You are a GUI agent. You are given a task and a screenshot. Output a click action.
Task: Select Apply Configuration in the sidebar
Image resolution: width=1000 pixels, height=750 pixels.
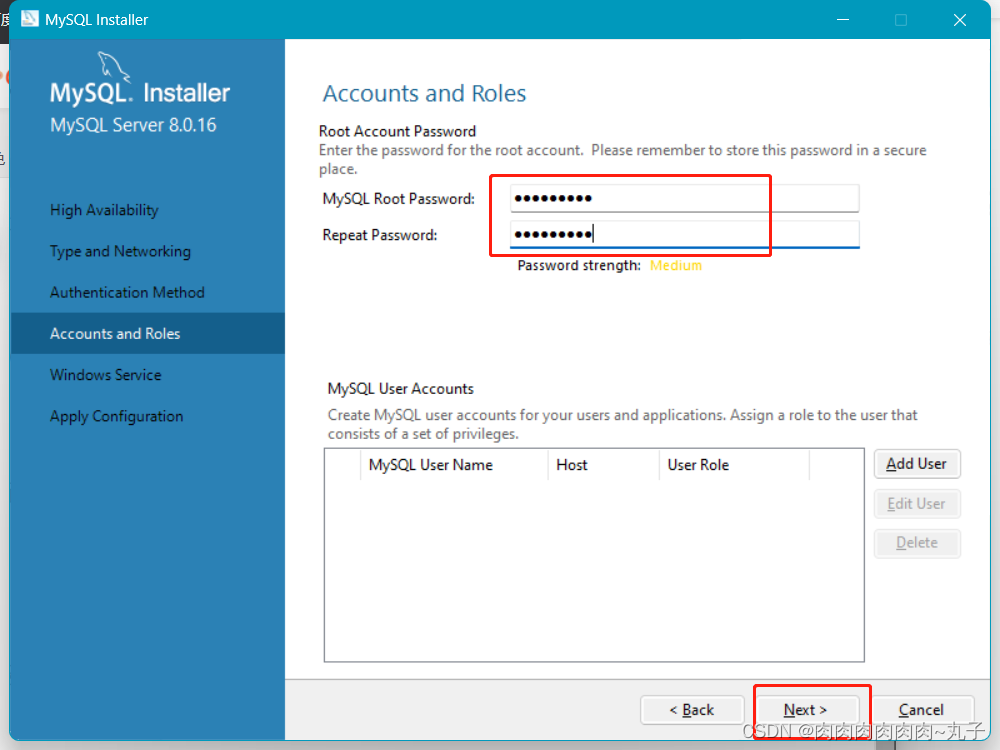(x=116, y=416)
